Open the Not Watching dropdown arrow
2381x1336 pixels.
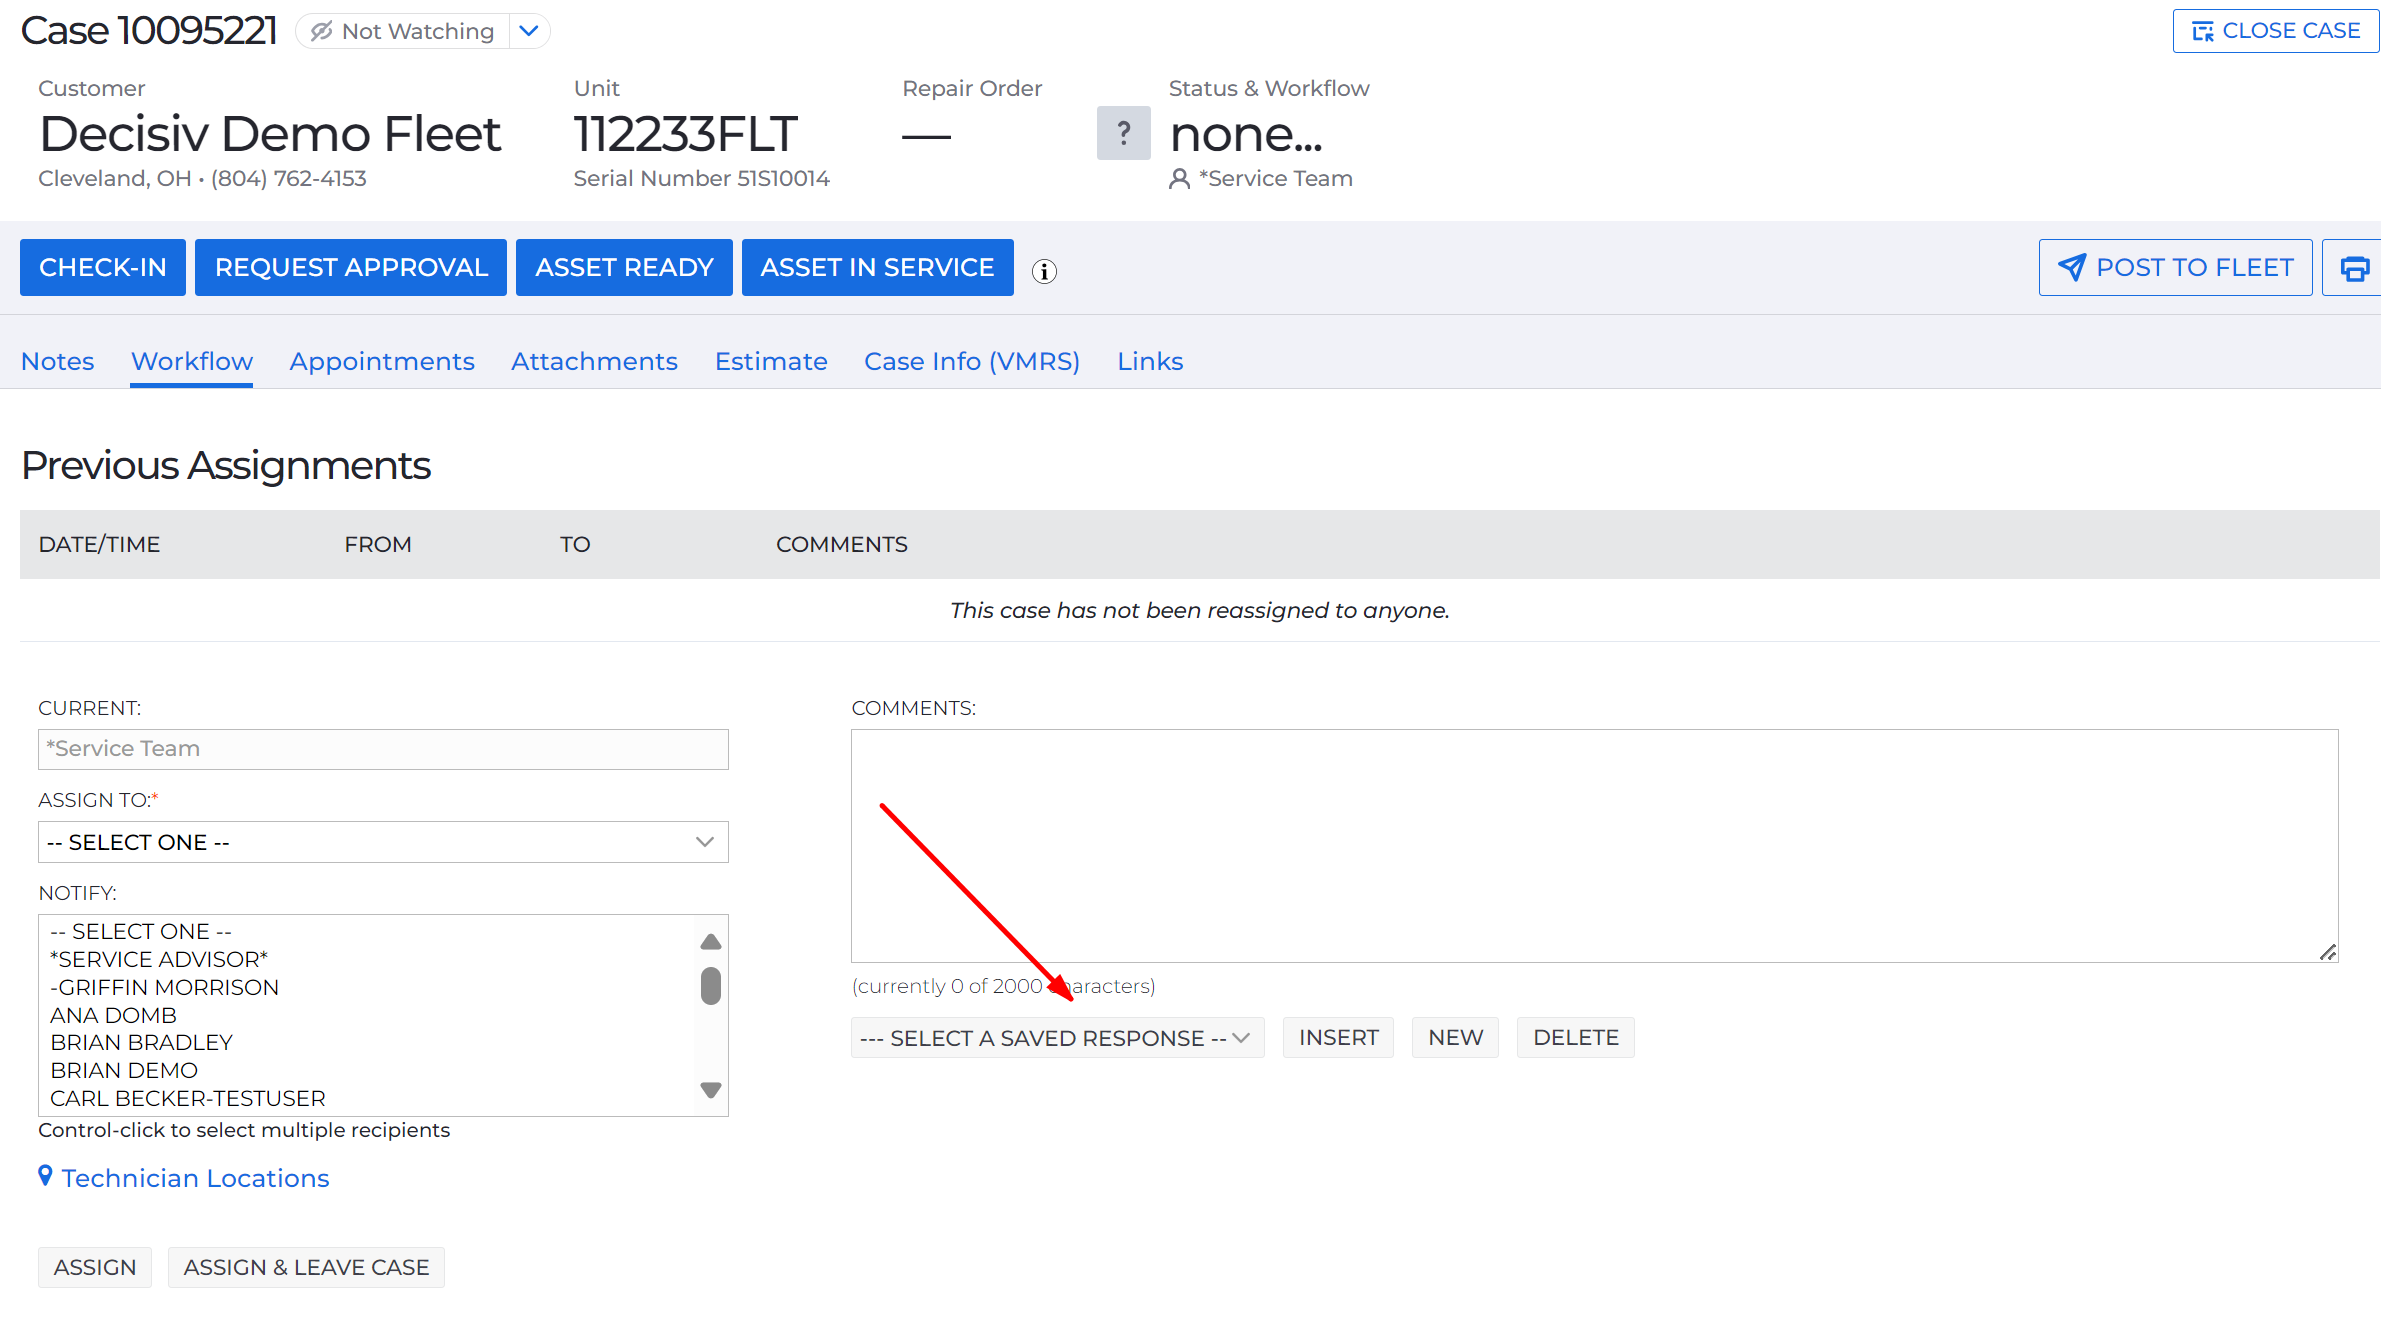click(529, 31)
